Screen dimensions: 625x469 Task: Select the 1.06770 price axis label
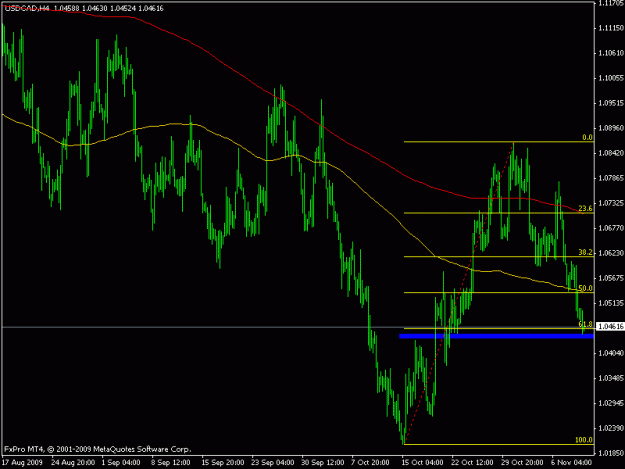click(x=611, y=228)
